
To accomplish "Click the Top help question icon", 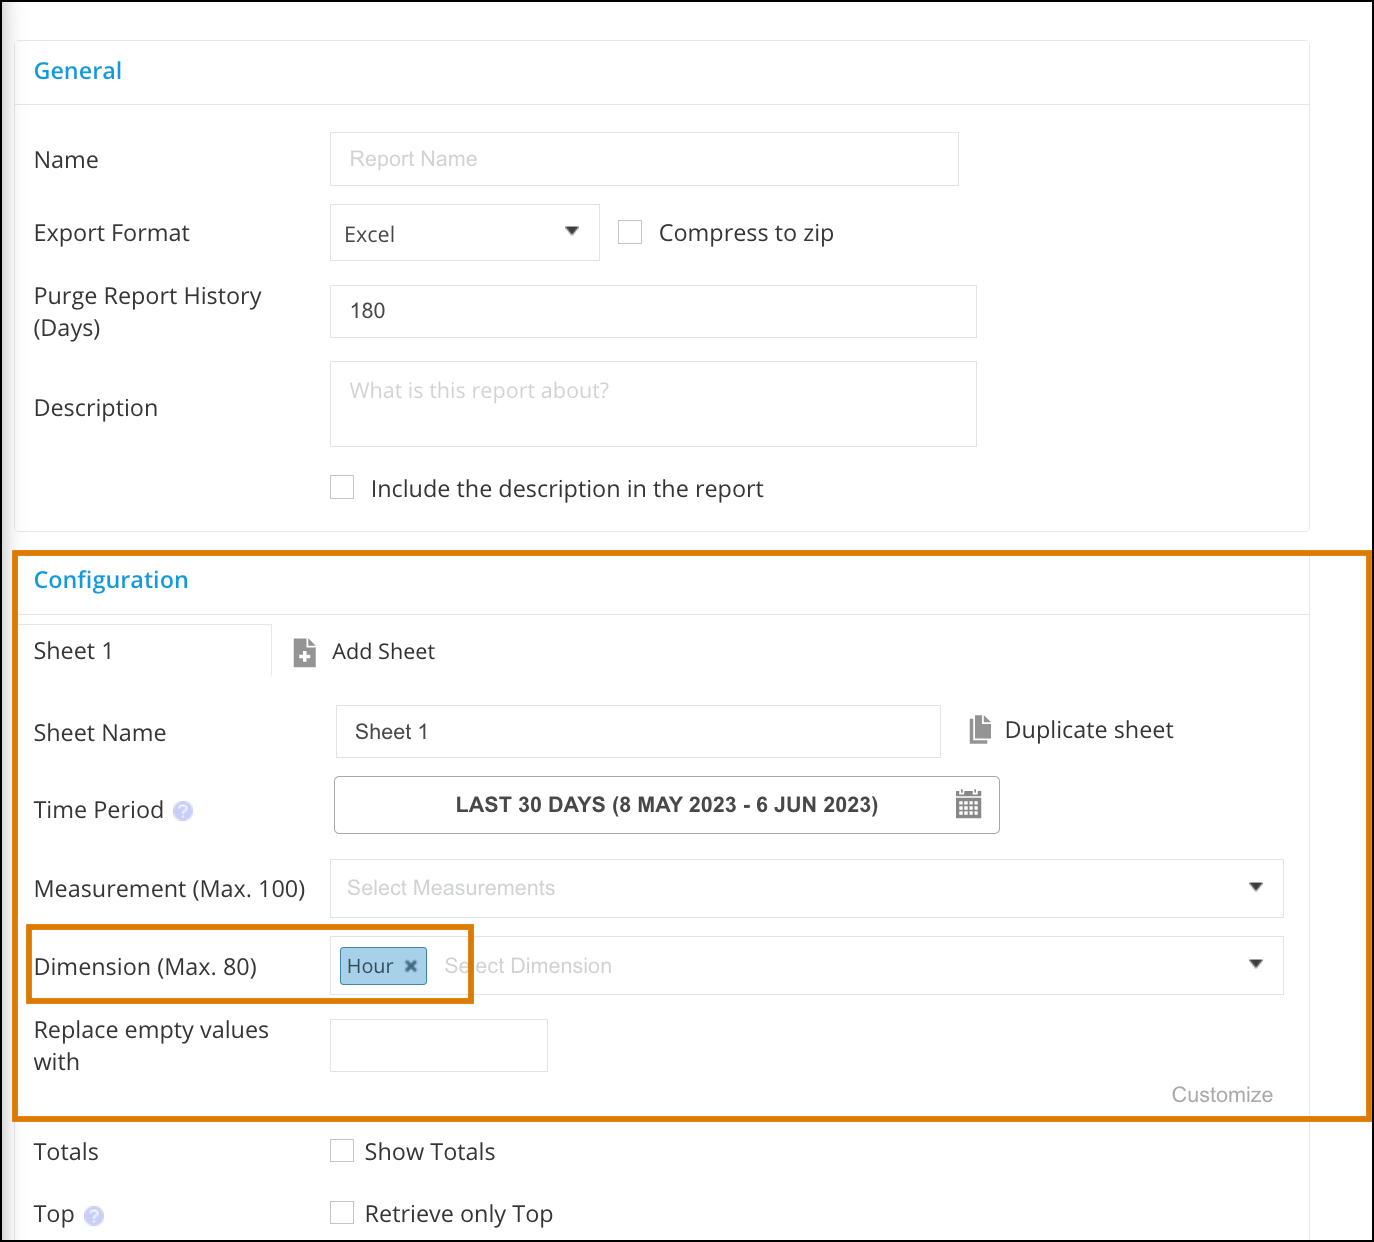I will pyautogui.click(x=94, y=1216).
